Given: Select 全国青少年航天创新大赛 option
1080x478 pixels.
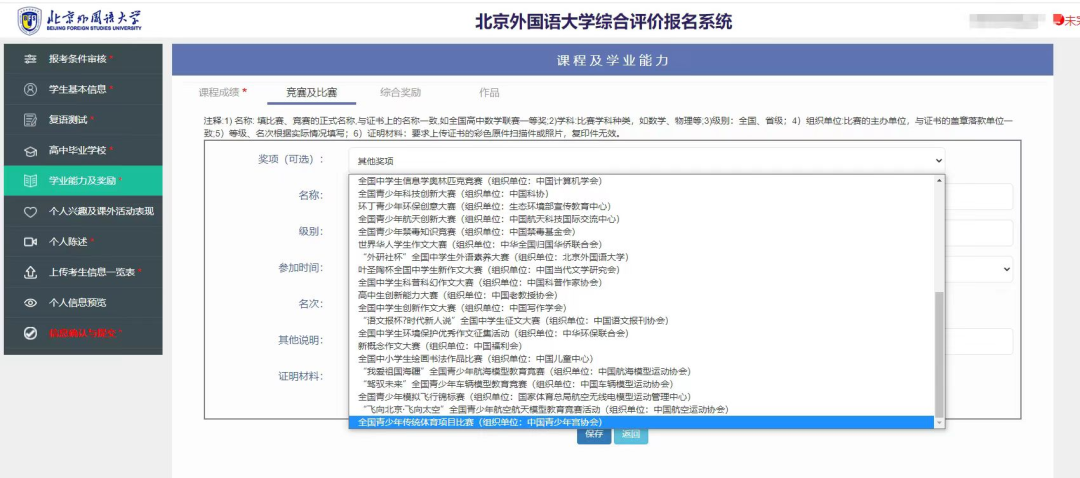Looking at the screenshot, I should (x=641, y=219).
